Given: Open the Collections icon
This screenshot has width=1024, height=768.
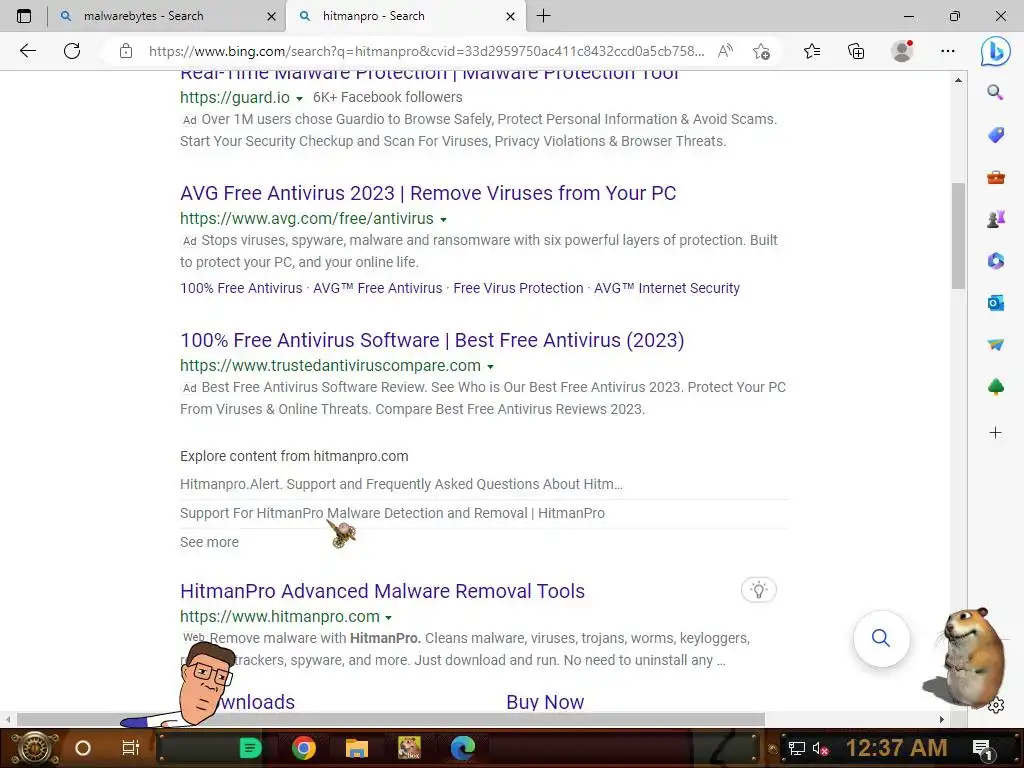Looking at the screenshot, I should point(856,51).
